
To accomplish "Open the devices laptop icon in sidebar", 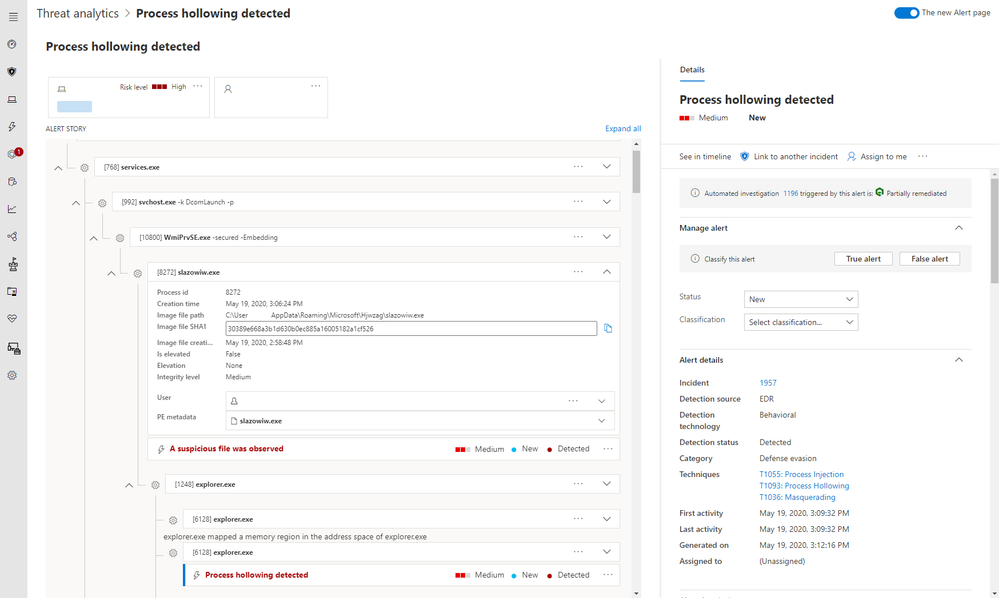I will (12, 99).
